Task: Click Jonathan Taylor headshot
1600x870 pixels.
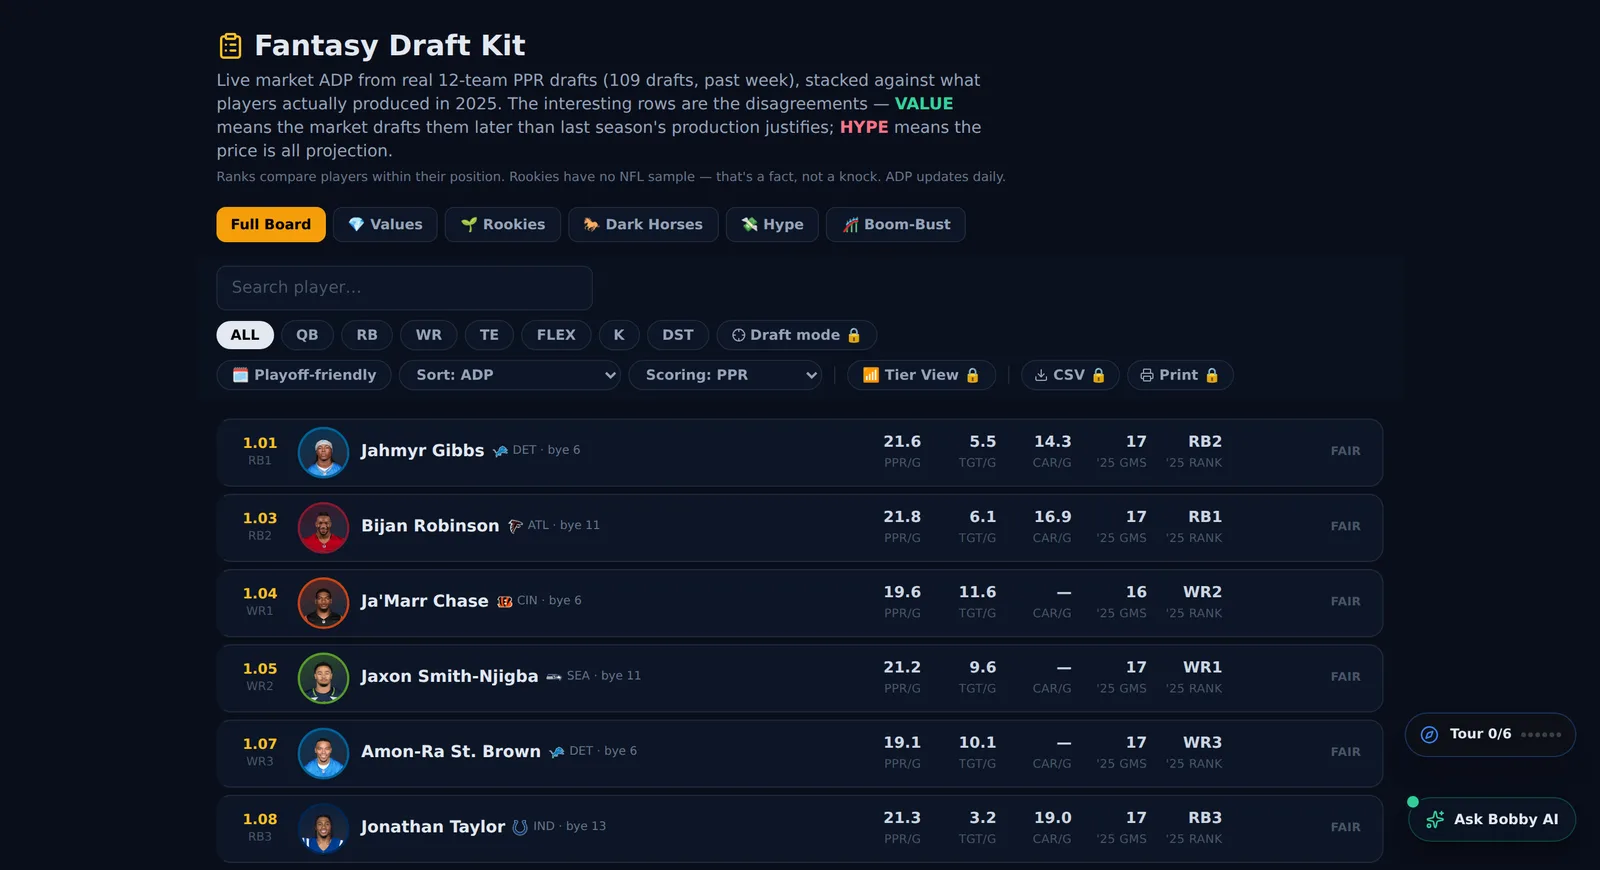Action: tap(323, 827)
